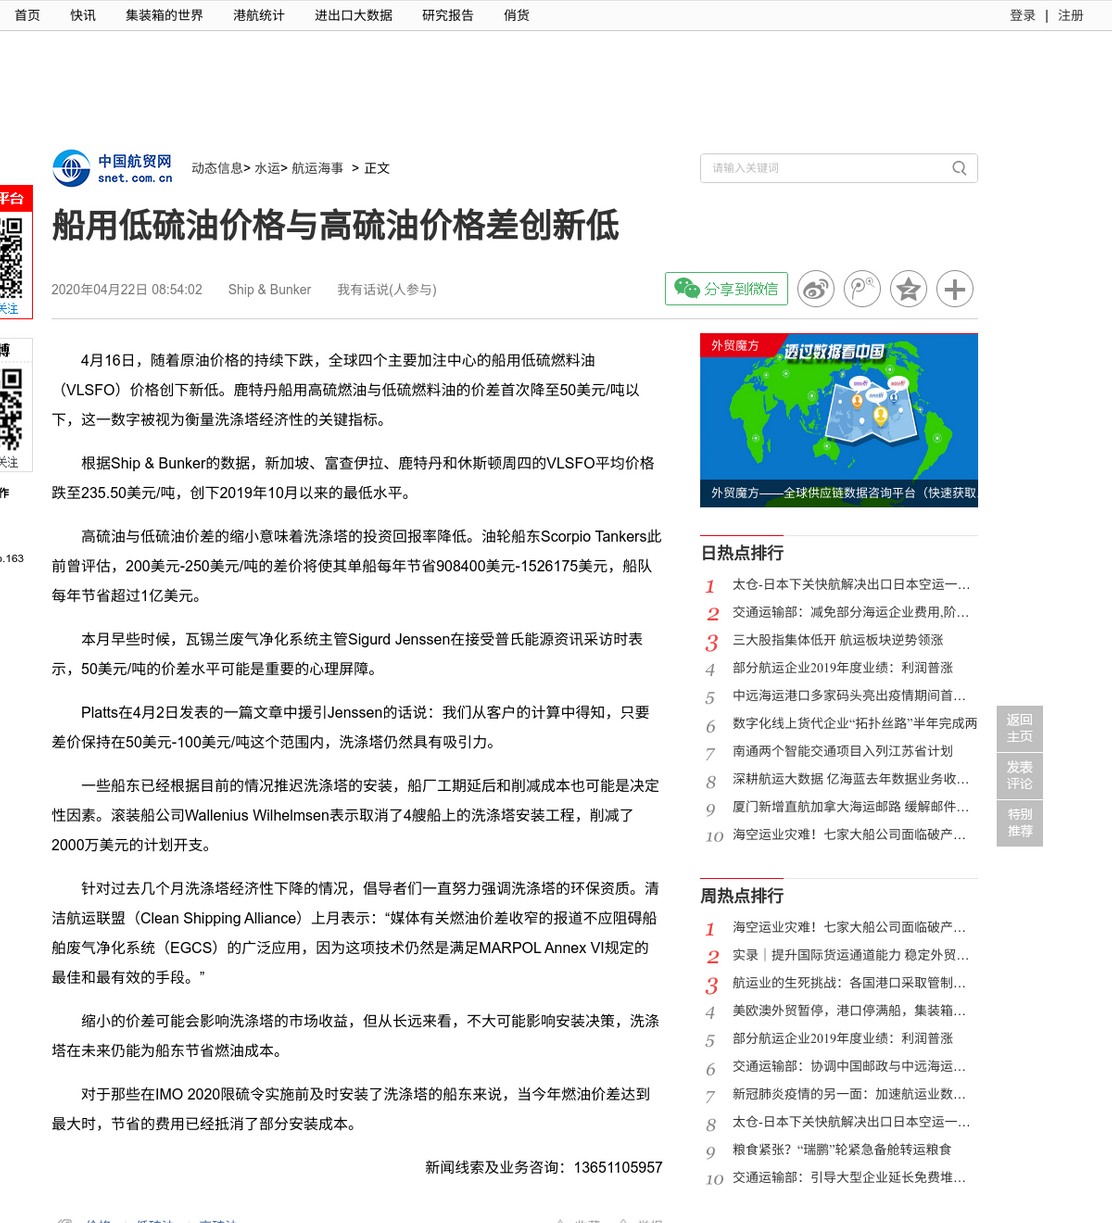
Task: Open weekly item 部分航运企业2019年度业绩
Action: (843, 1039)
